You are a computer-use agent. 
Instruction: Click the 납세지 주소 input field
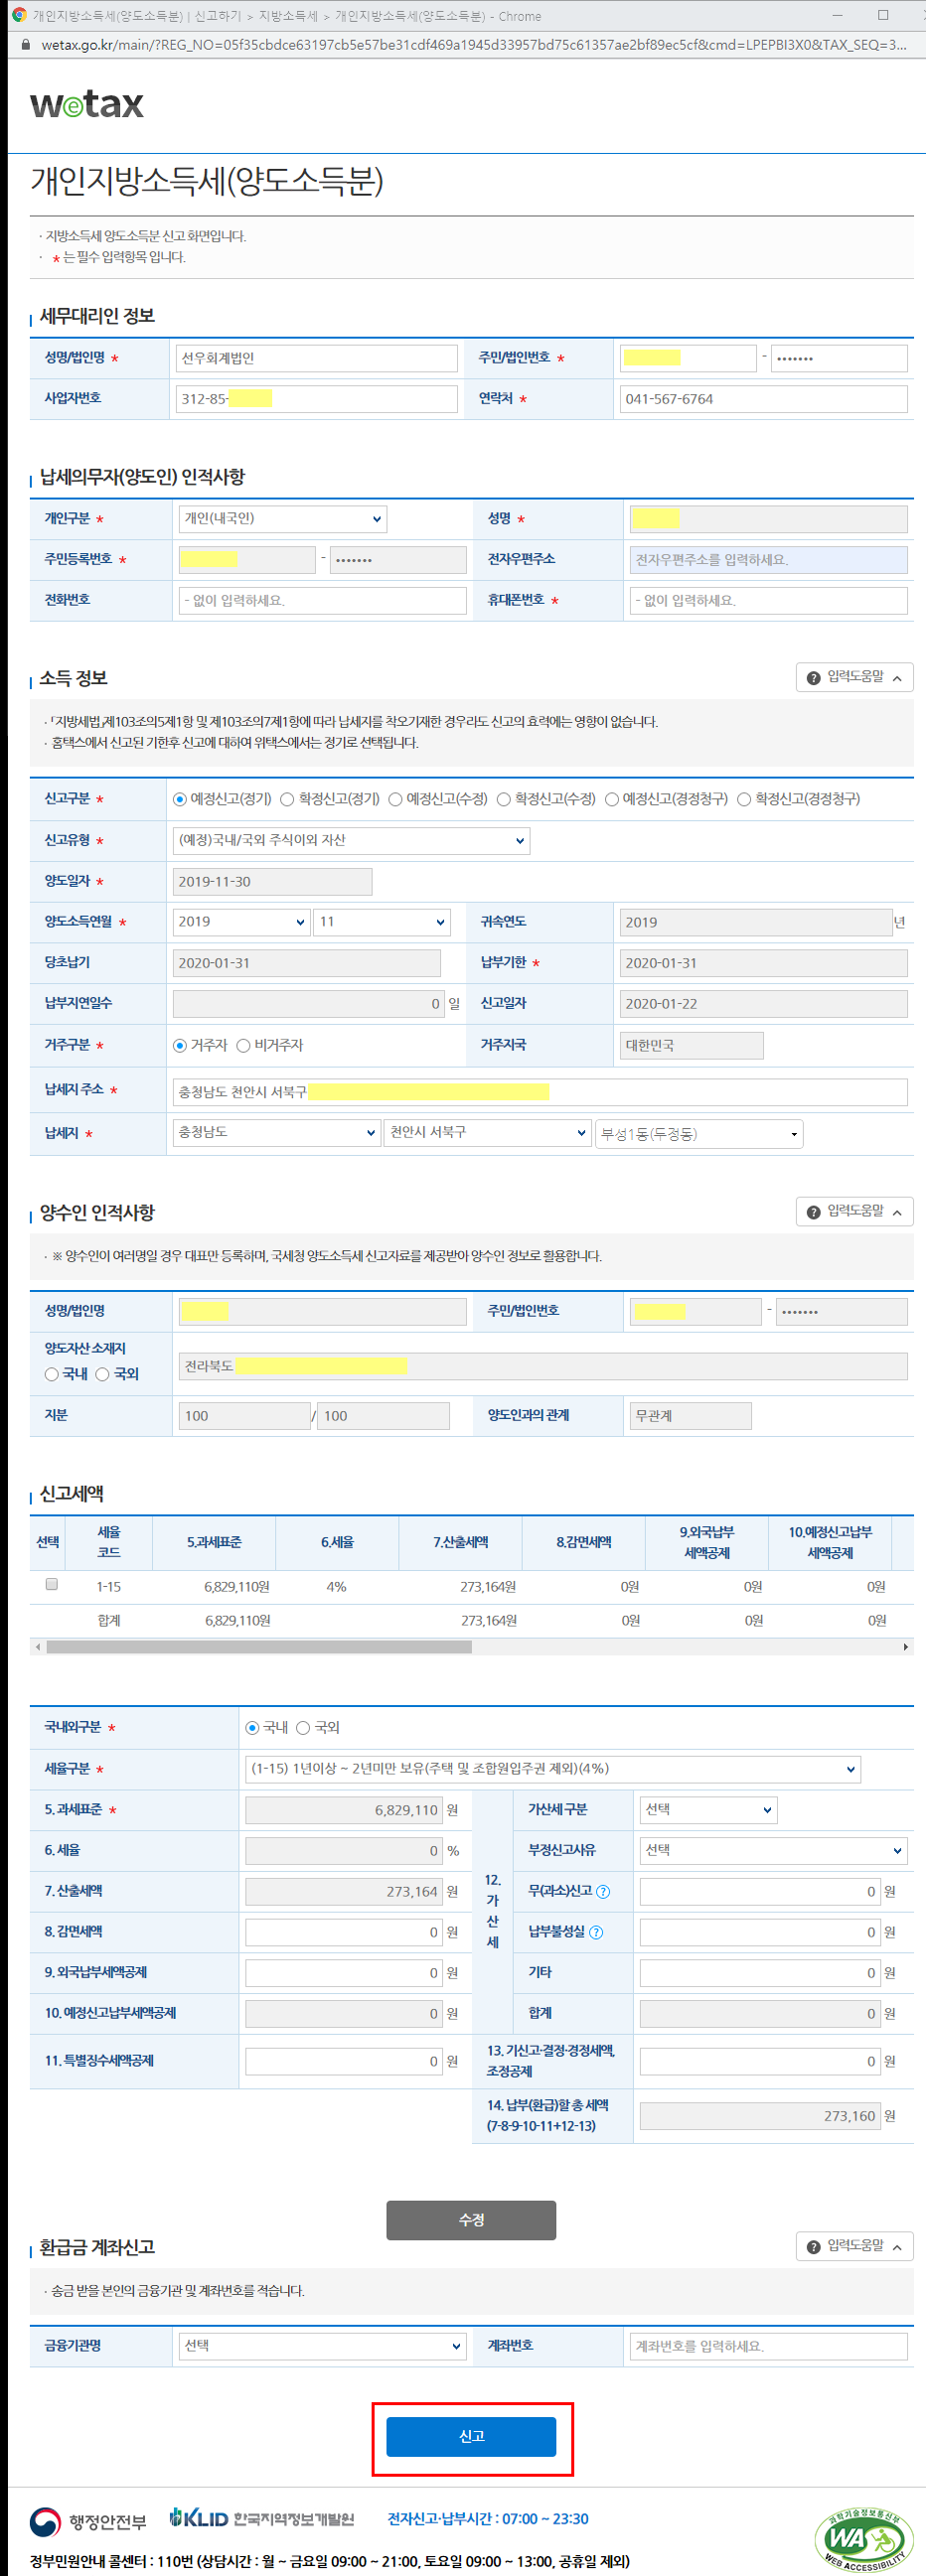point(540,1092)
